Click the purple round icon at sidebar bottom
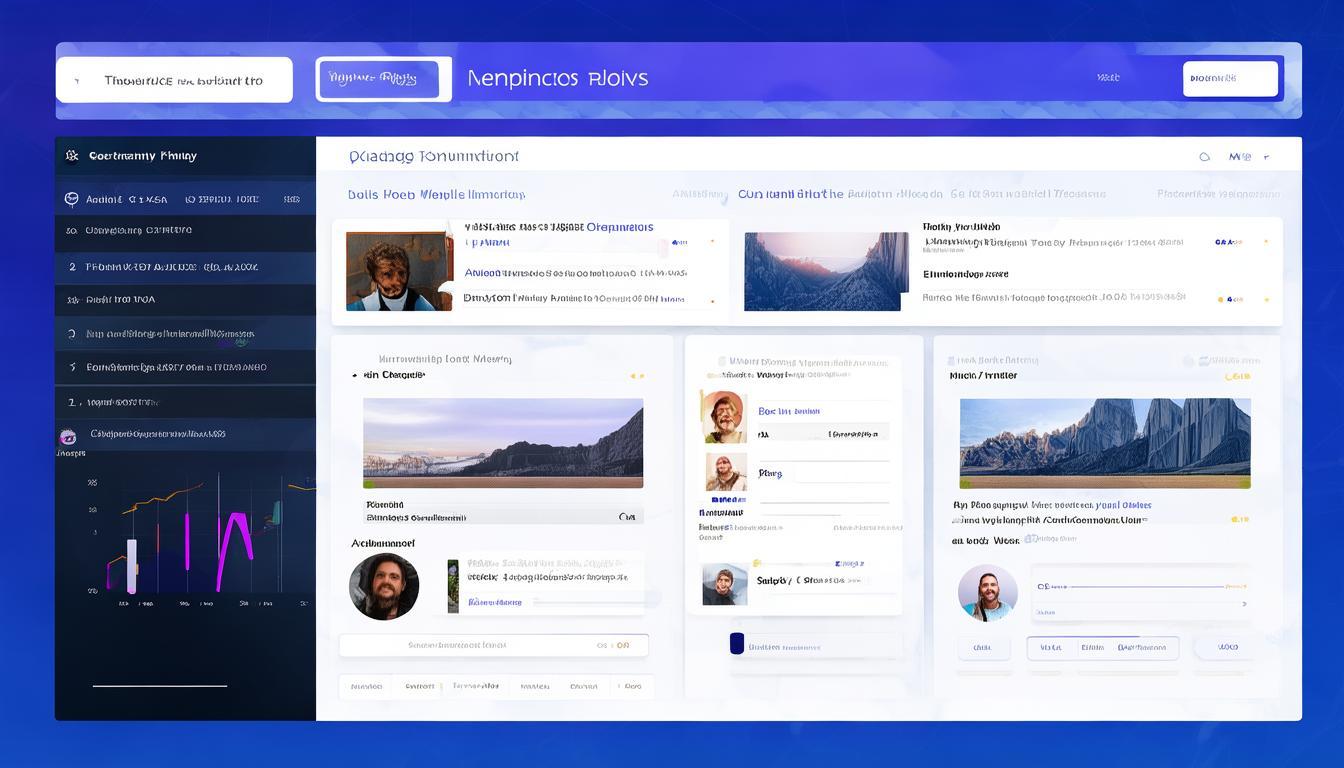 tap(68, 436)
